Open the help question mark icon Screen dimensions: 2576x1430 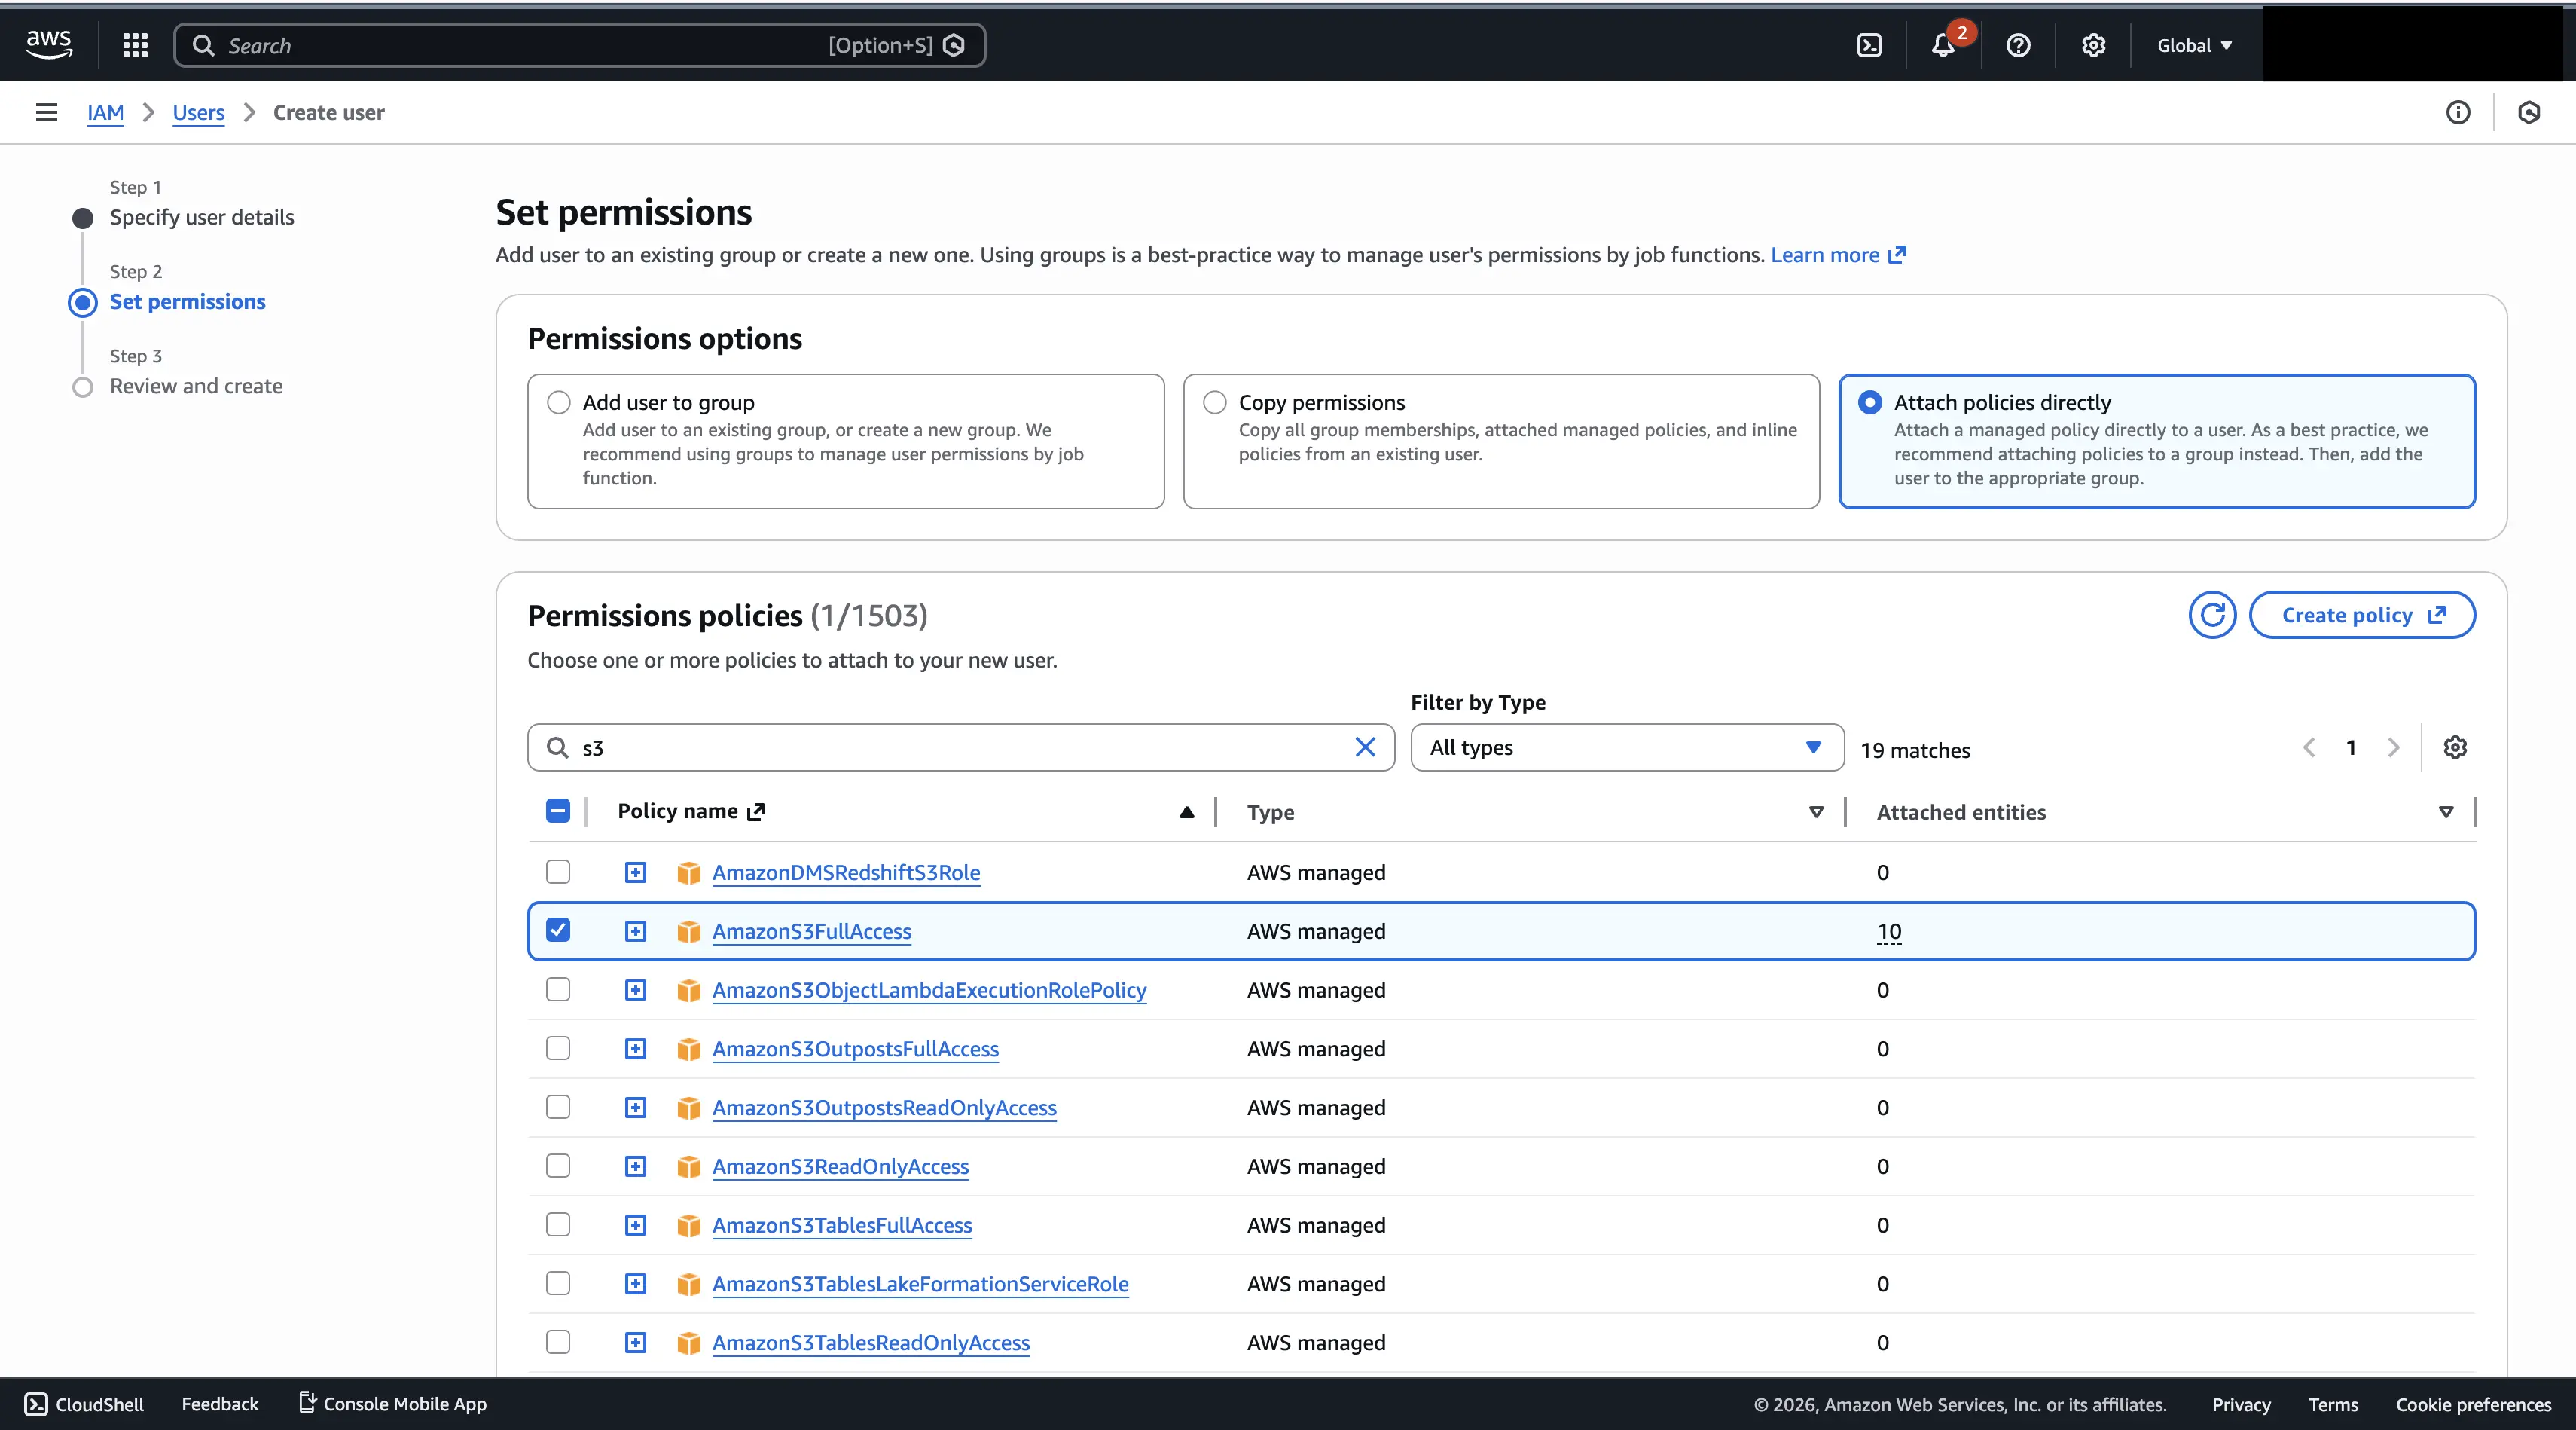[2018, 45]
